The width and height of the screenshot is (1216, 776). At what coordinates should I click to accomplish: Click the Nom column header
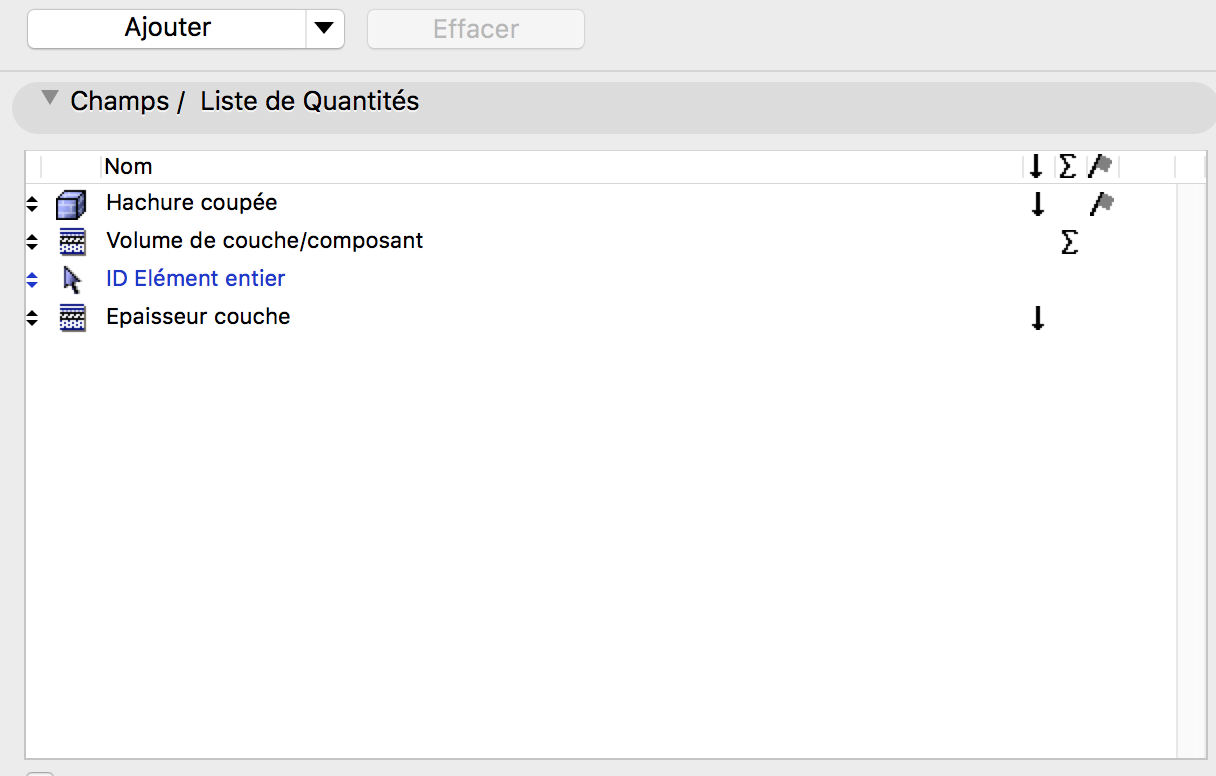(x=128, y=166)
